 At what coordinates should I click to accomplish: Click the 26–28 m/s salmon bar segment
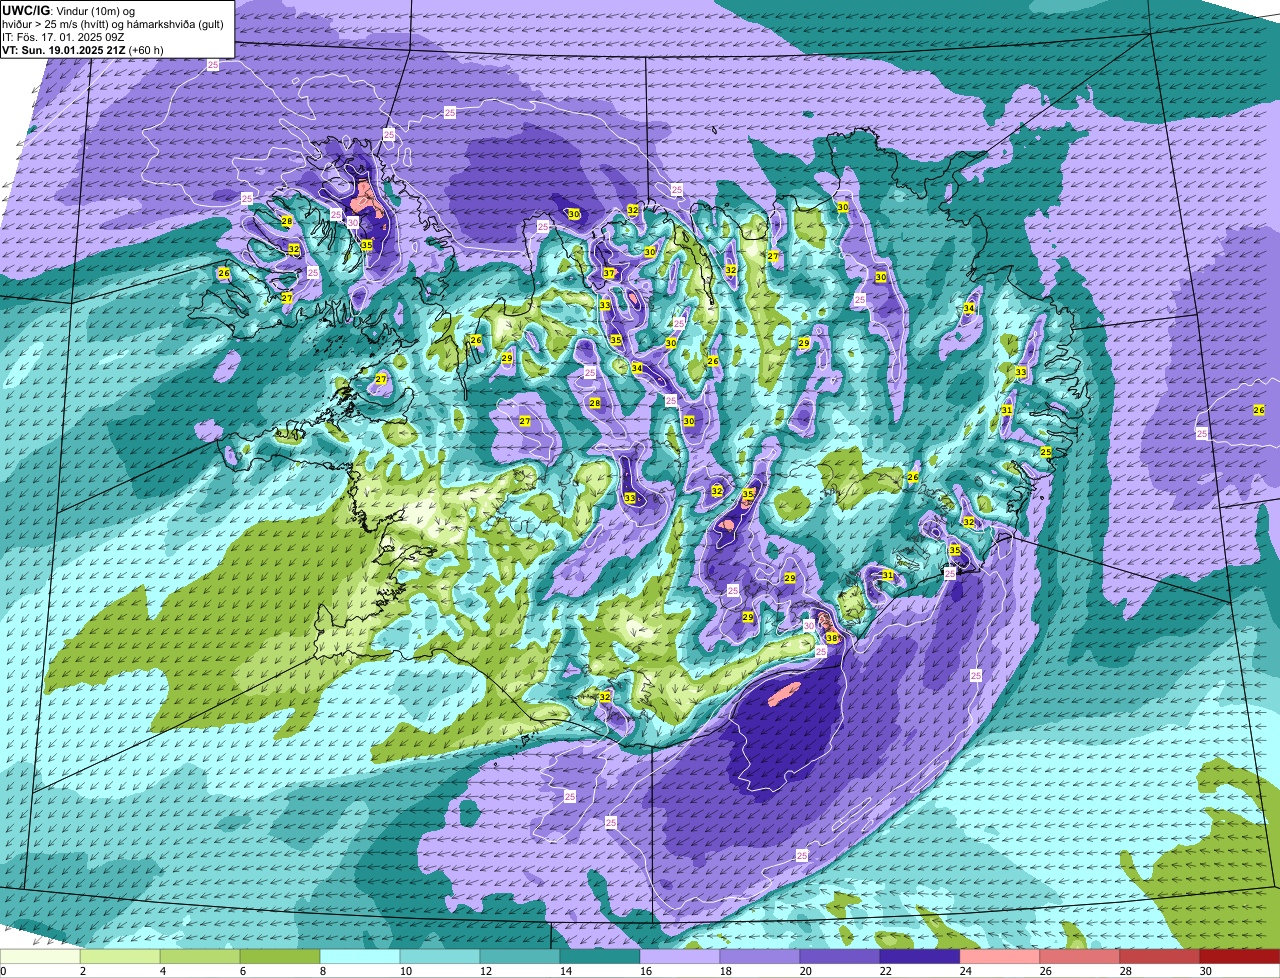tap(1080, 956)
